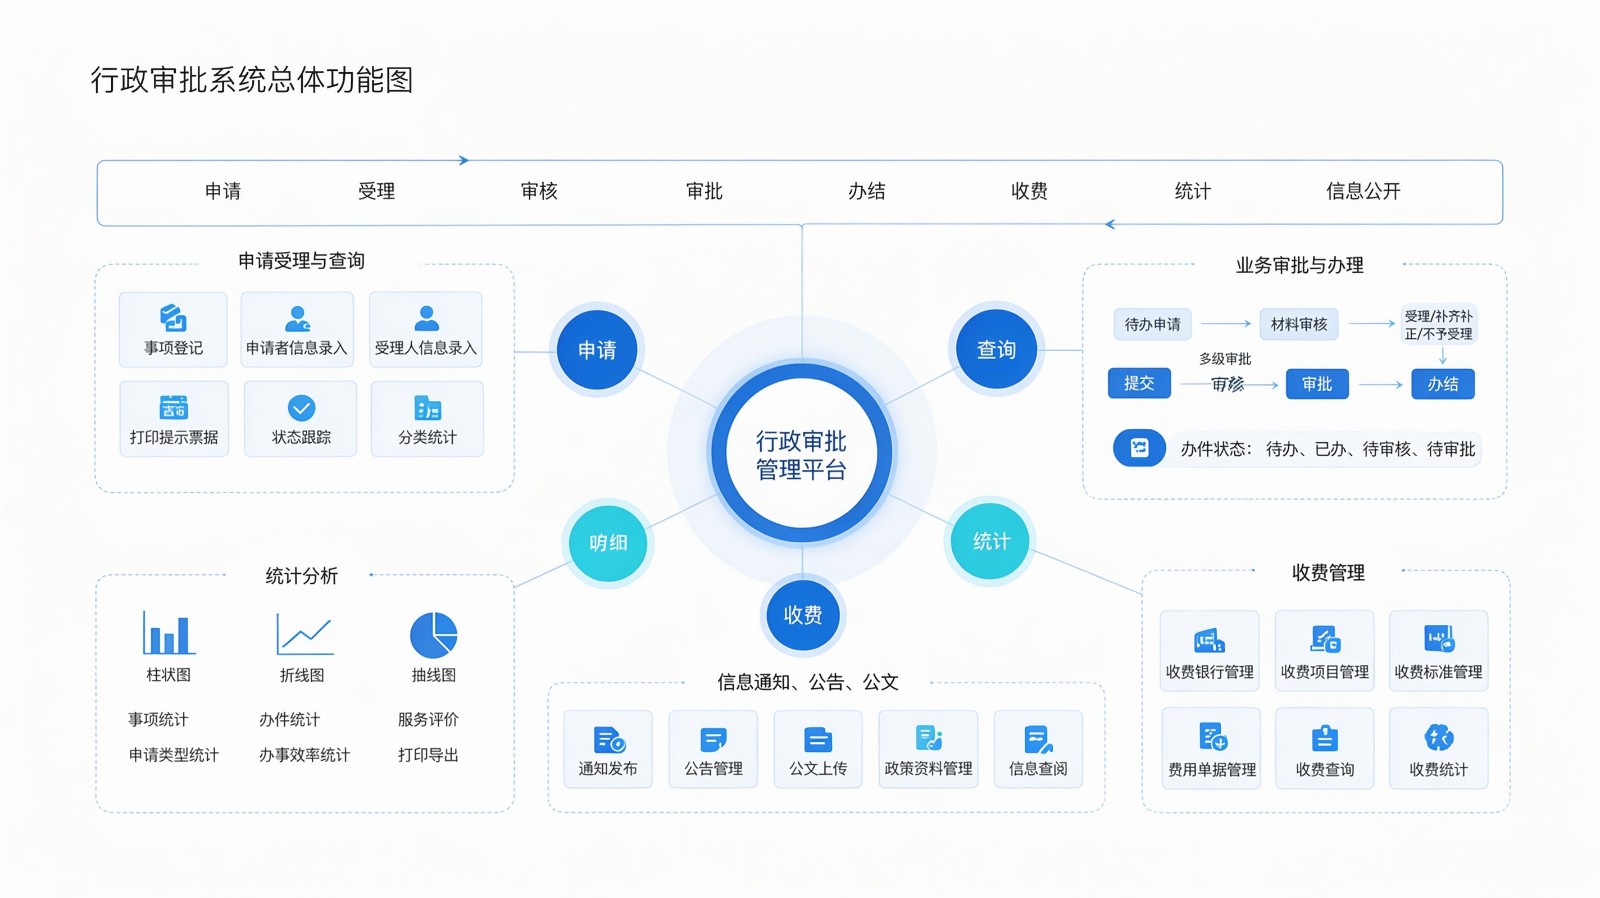Open the 打印提示票据 card icon
Viewport: 1600px width, 898px height.
173,407
